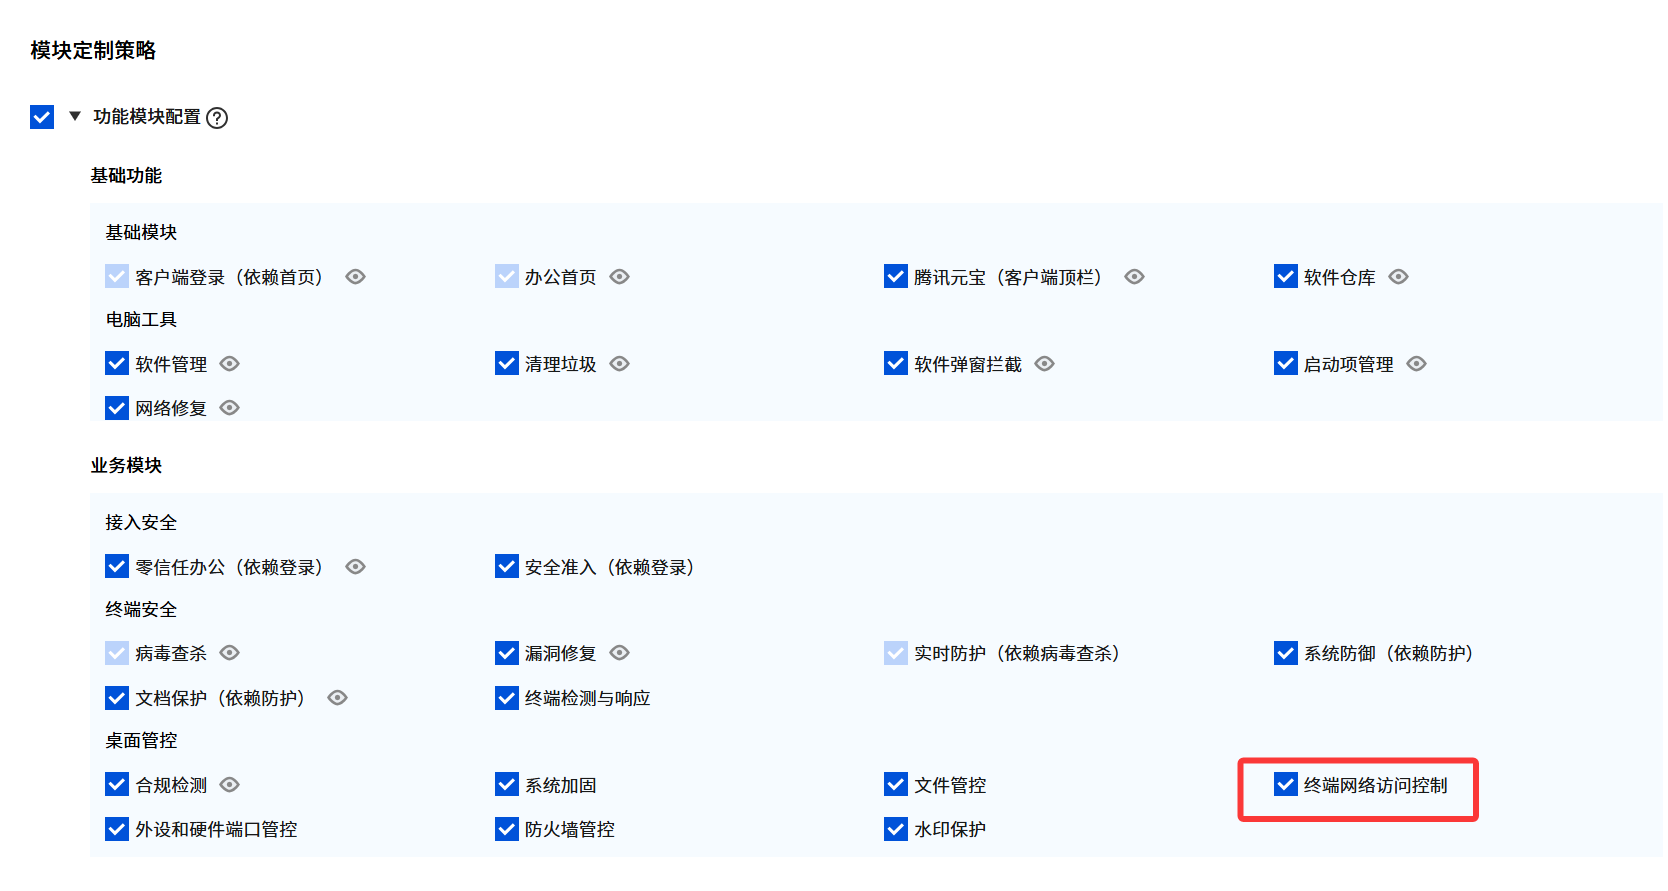Click the eye icon next to 软件仓库

click(1399, 277)
